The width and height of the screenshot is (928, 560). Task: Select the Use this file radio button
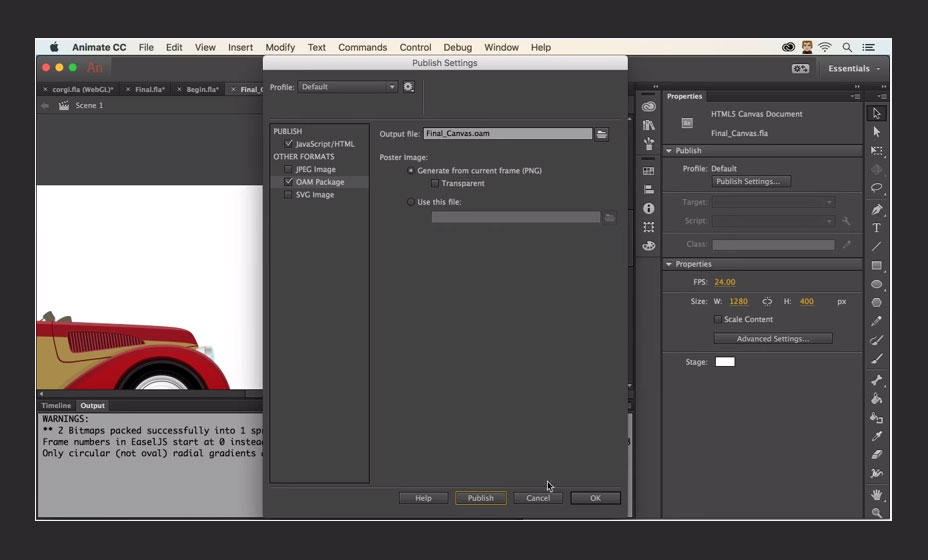[x=411, y=202]
